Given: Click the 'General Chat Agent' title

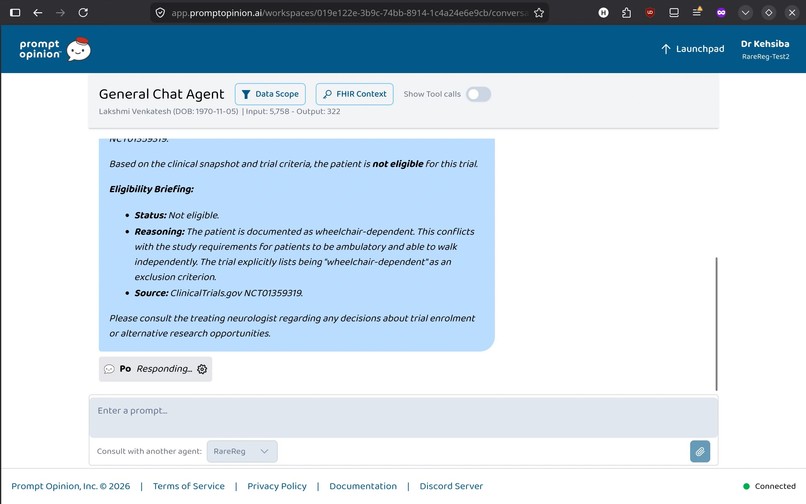Looking at the screenshot, I should [x=161, y=94].
